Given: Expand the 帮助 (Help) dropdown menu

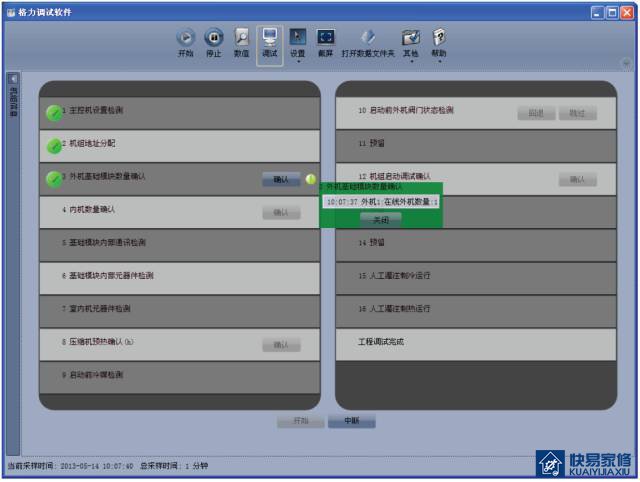Looking at the screenshot, I should pos(439,62).
